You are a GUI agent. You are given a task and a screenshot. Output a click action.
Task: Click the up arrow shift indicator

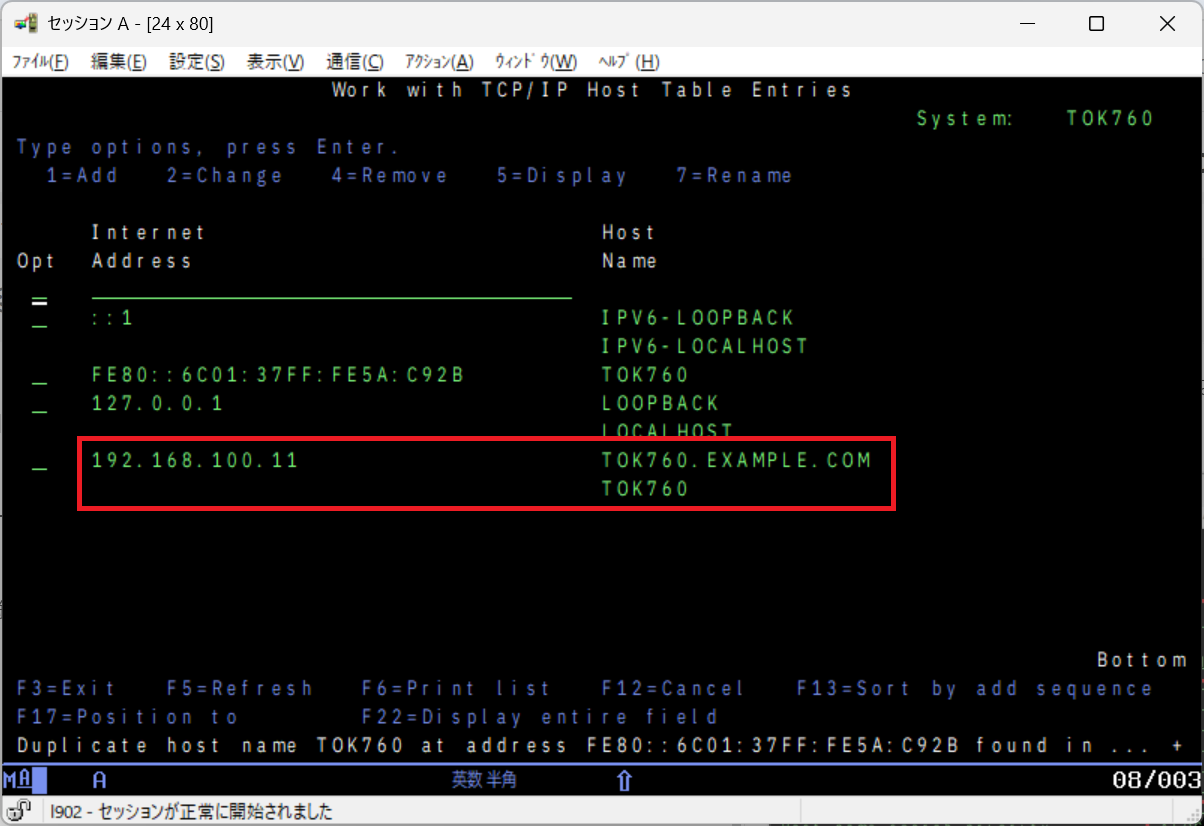tap(624, 779)
